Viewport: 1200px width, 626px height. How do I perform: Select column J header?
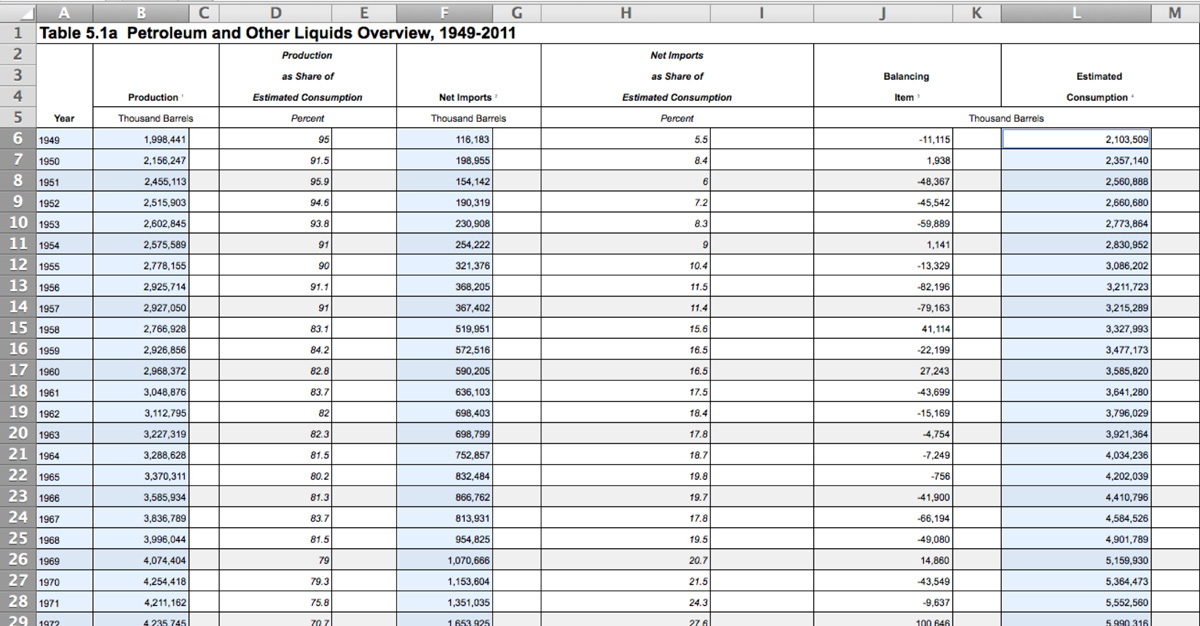[883, 11]
